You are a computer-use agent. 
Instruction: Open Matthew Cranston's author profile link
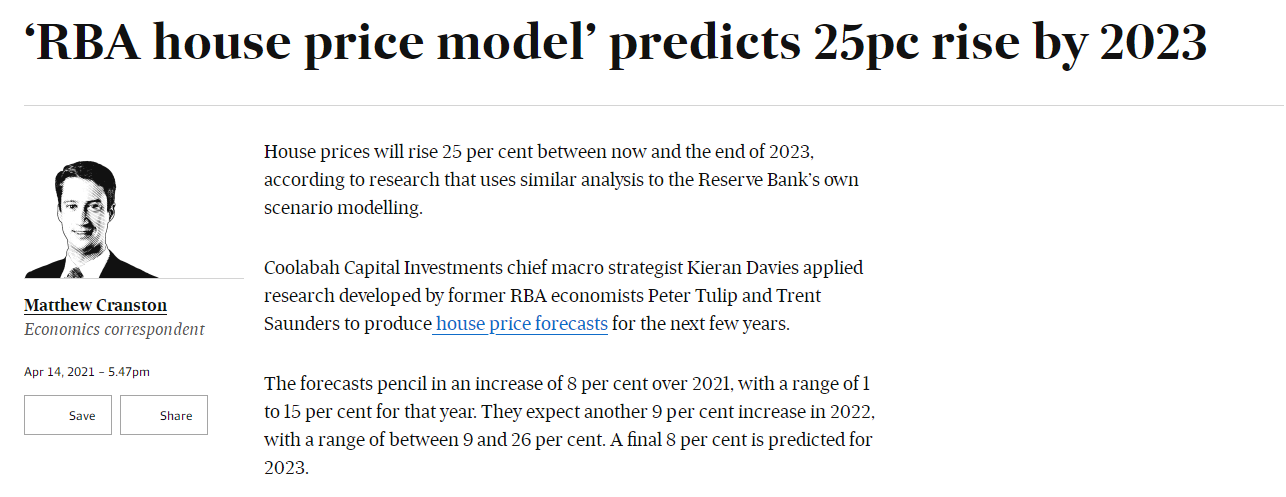click(95, 305)
